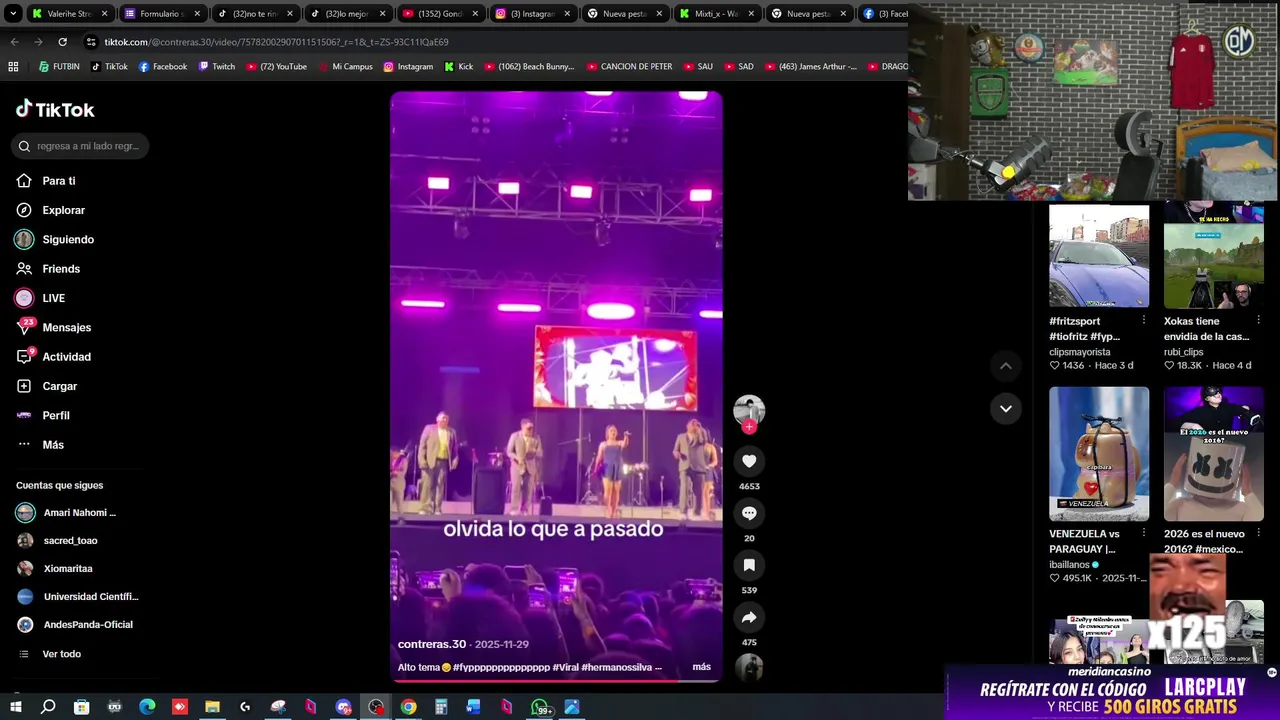This screenshot has width=1280, height=720.
Task: Share the video with arrow icon
Action: tap(749, 617)
